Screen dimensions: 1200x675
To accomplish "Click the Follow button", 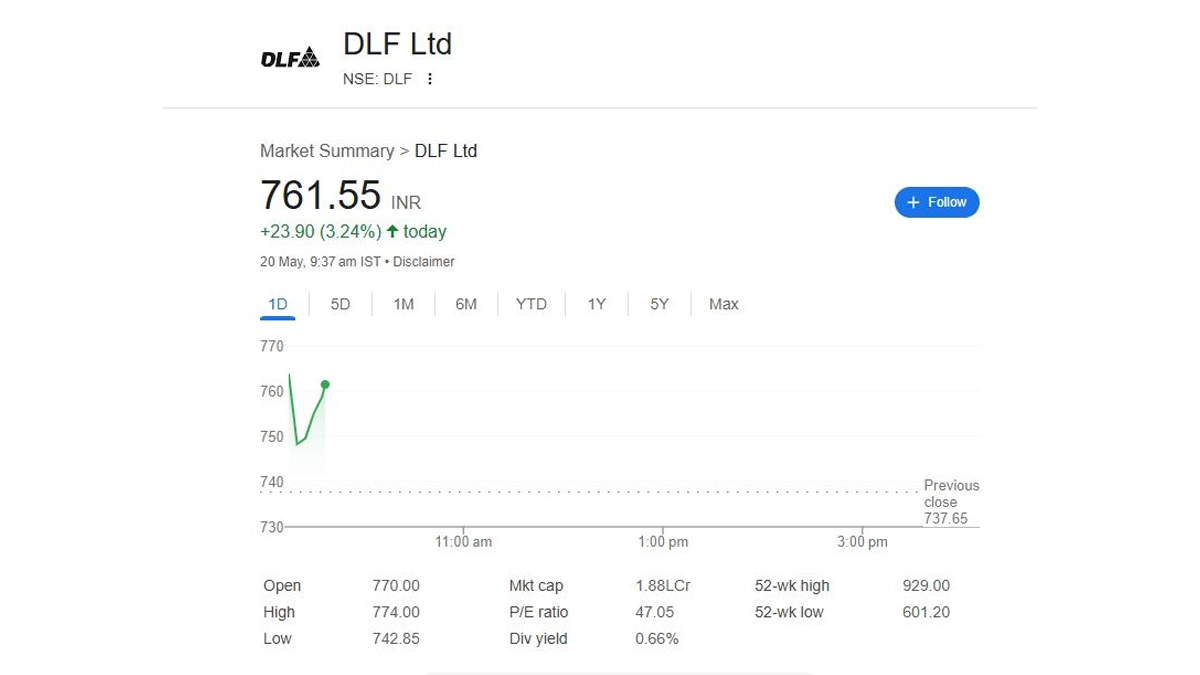I will [x=937, y=202].
